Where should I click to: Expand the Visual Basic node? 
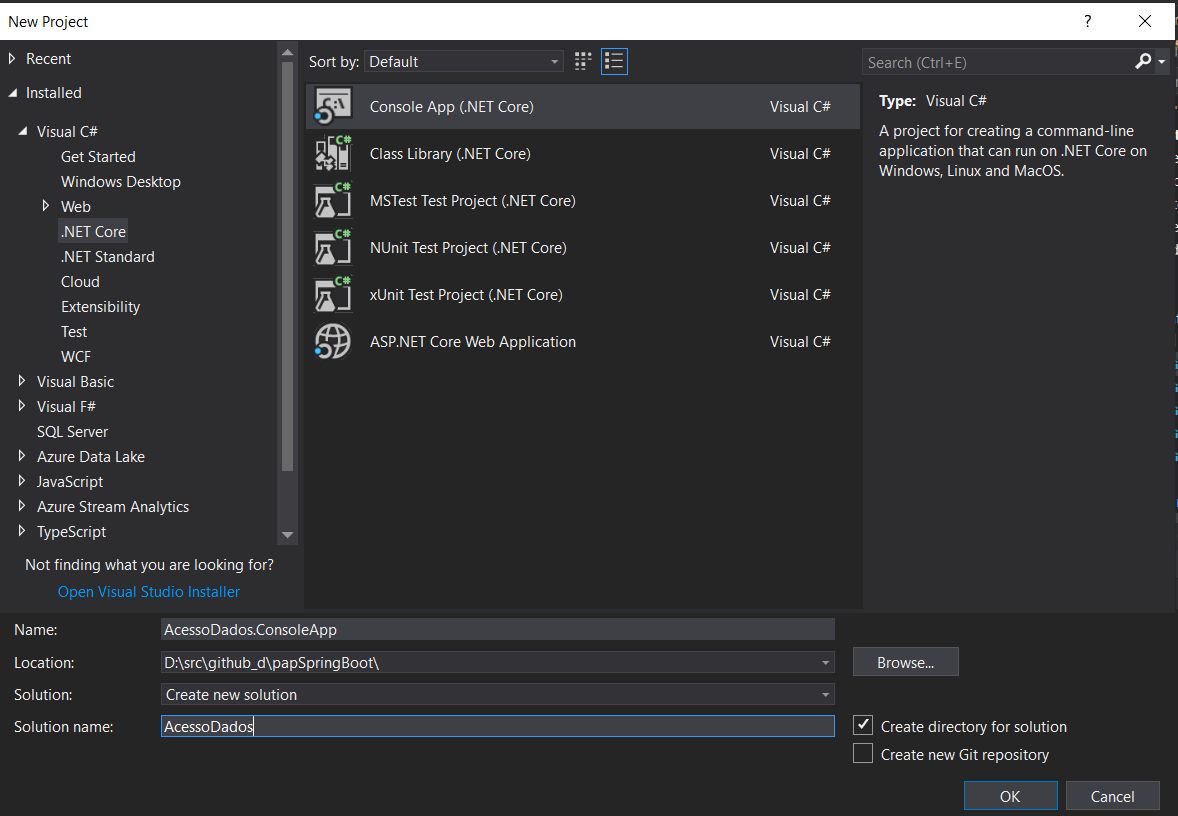coord(22,381)
